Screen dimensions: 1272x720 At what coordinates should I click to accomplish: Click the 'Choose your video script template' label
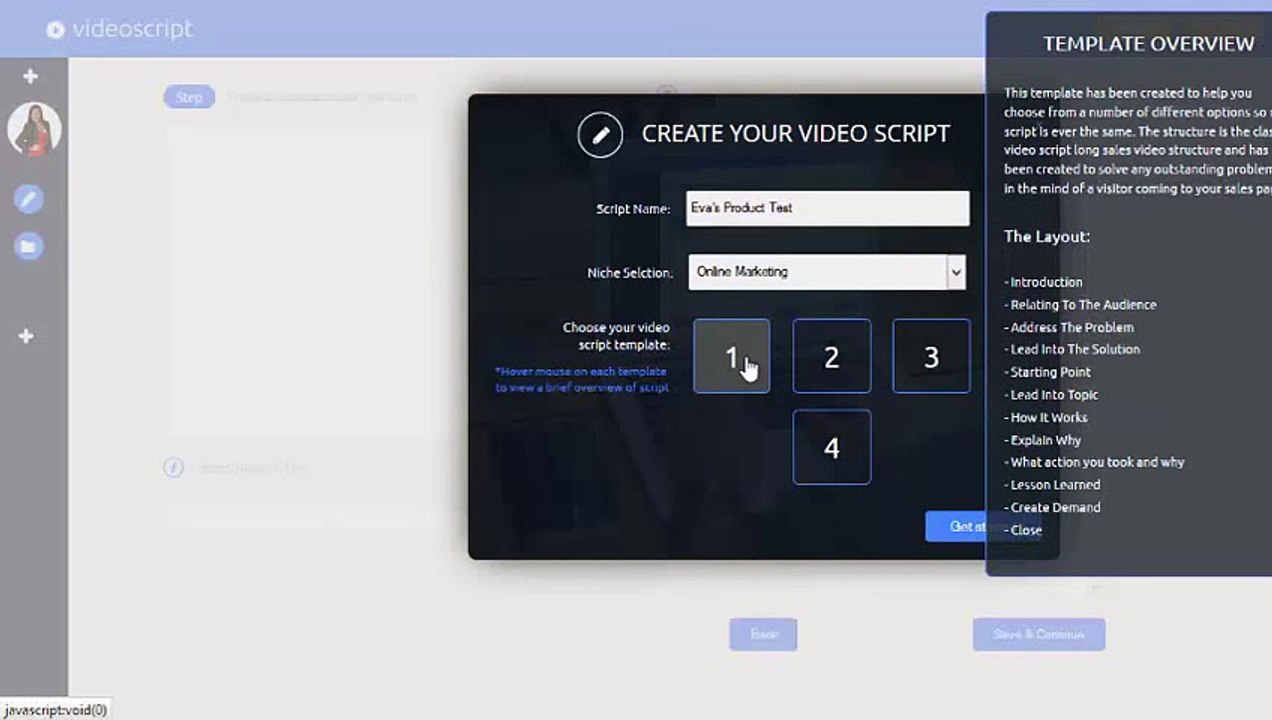pos(616,336)
